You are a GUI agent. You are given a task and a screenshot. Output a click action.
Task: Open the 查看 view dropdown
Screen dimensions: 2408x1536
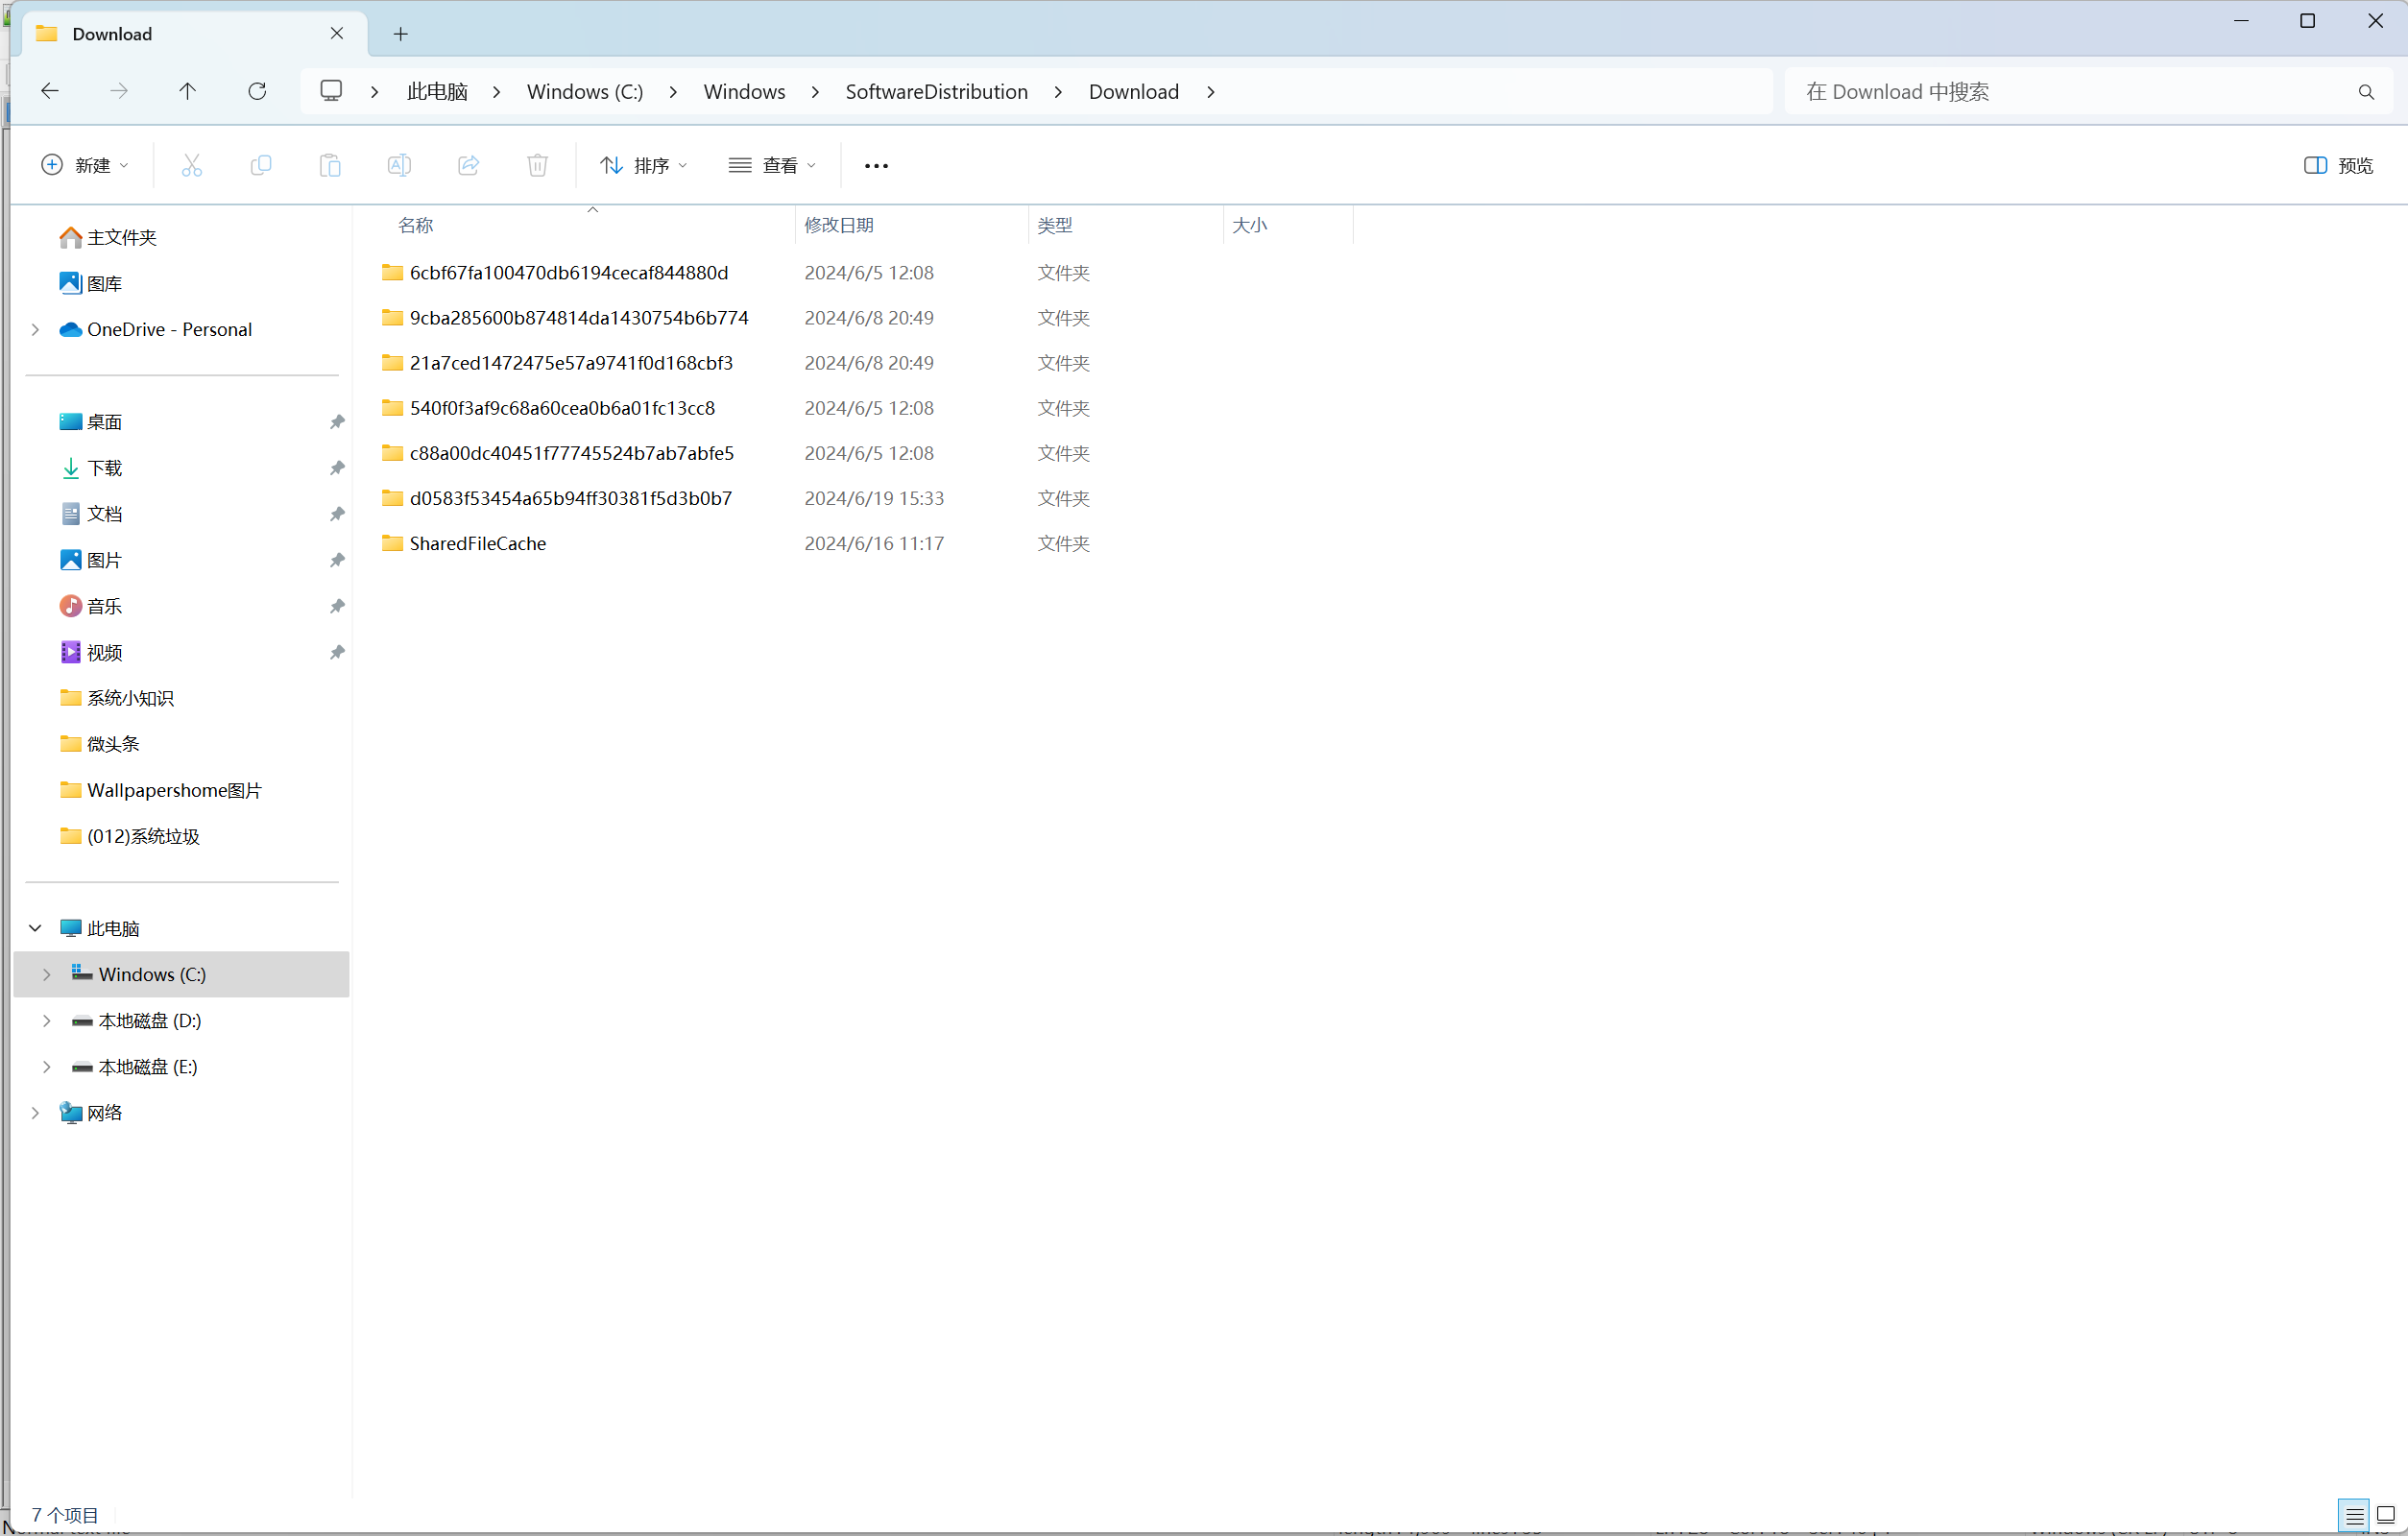coord(772,165)
